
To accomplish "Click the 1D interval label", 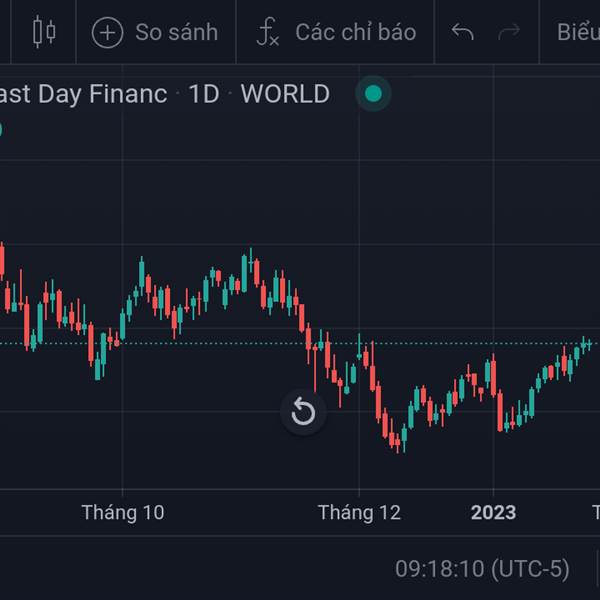I will [204, 94].
